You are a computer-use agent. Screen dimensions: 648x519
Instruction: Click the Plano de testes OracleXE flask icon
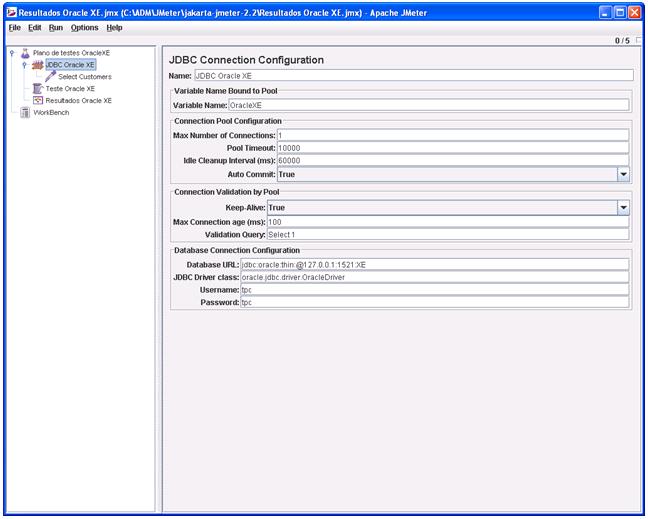25,53
